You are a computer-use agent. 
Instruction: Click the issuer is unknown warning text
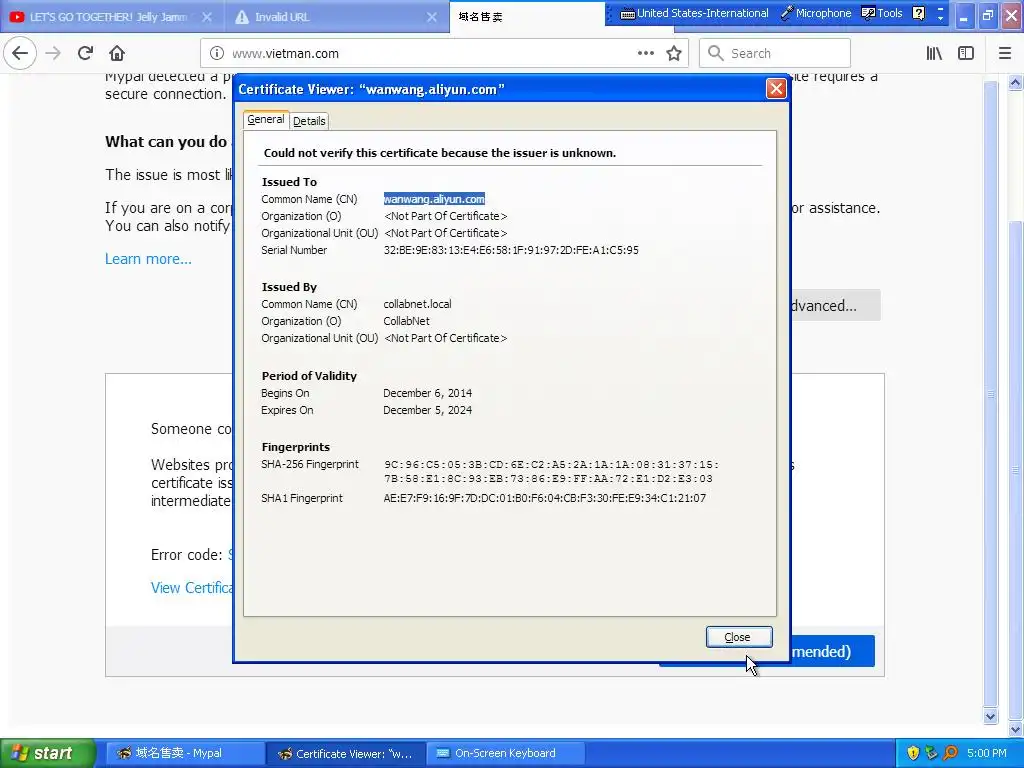pyautogui.click(x=440, y=153)
